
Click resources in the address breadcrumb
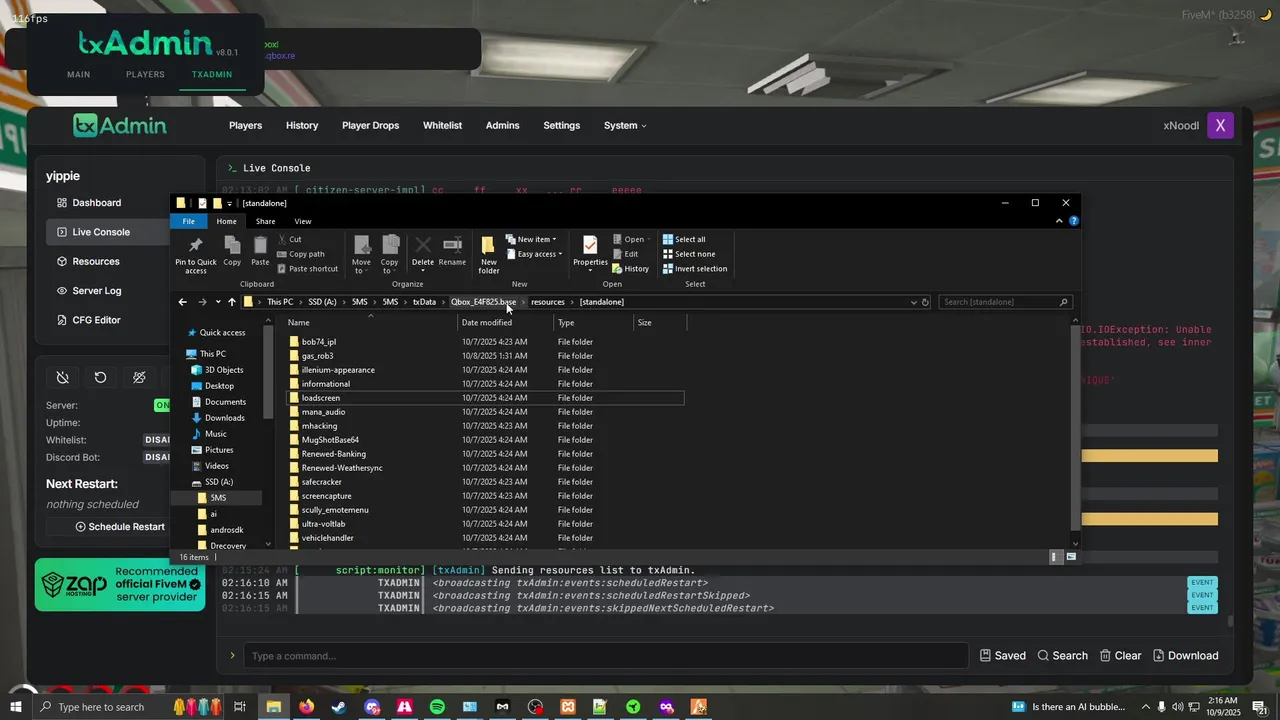547,302
